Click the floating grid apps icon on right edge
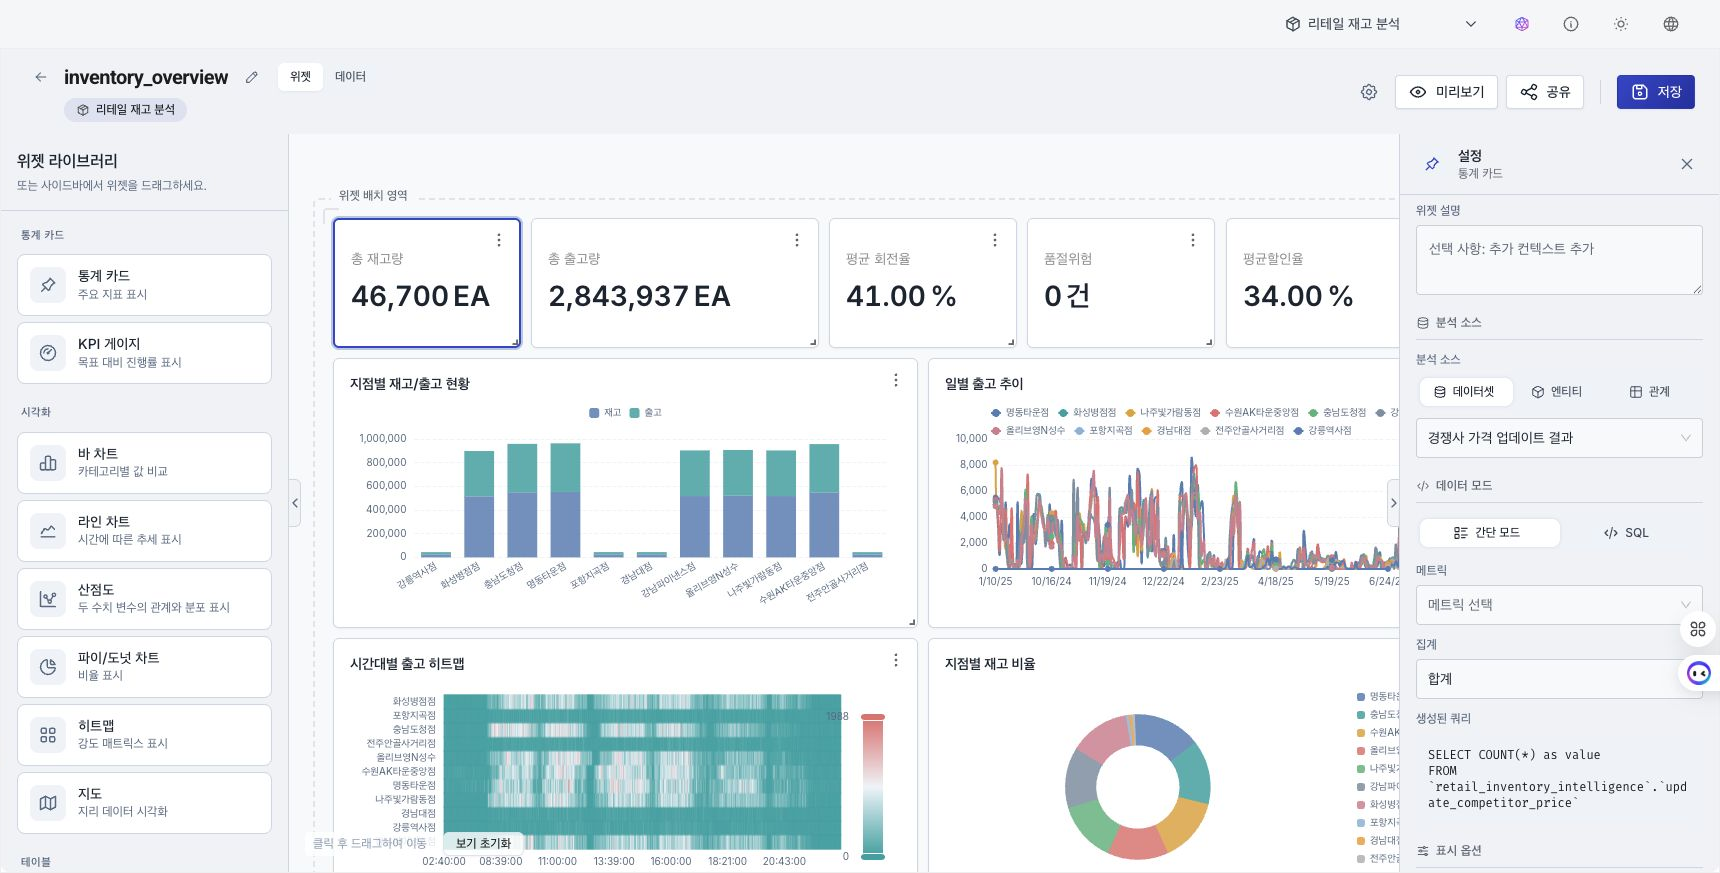The width and height of the screenshot is (1720, 873). (x=1698, y=629)
